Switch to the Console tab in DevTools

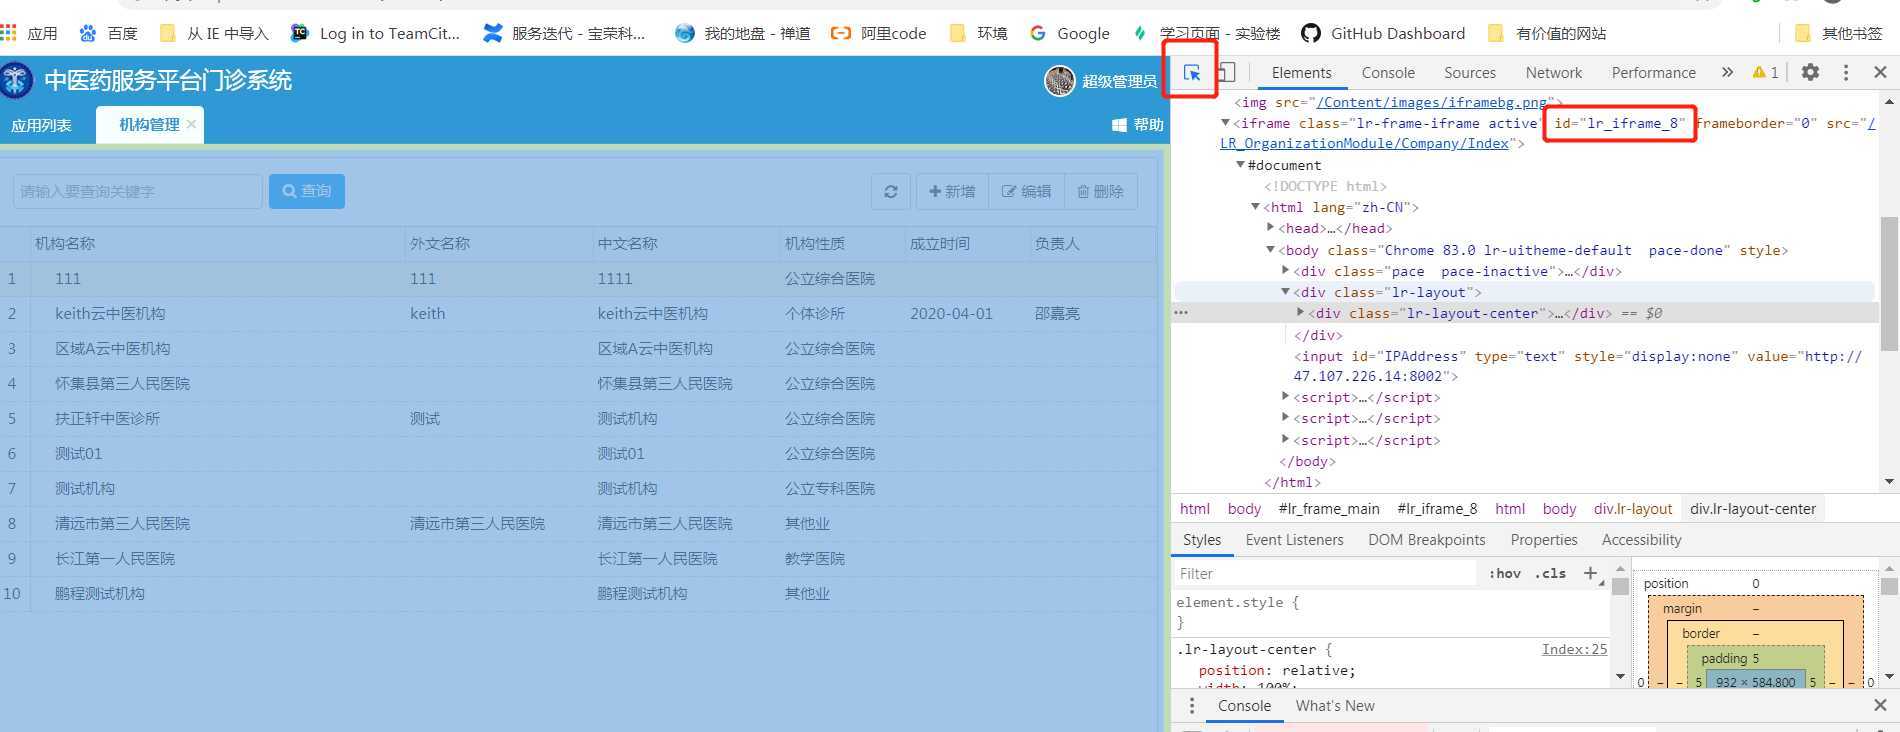click(x=1388, y=72)
